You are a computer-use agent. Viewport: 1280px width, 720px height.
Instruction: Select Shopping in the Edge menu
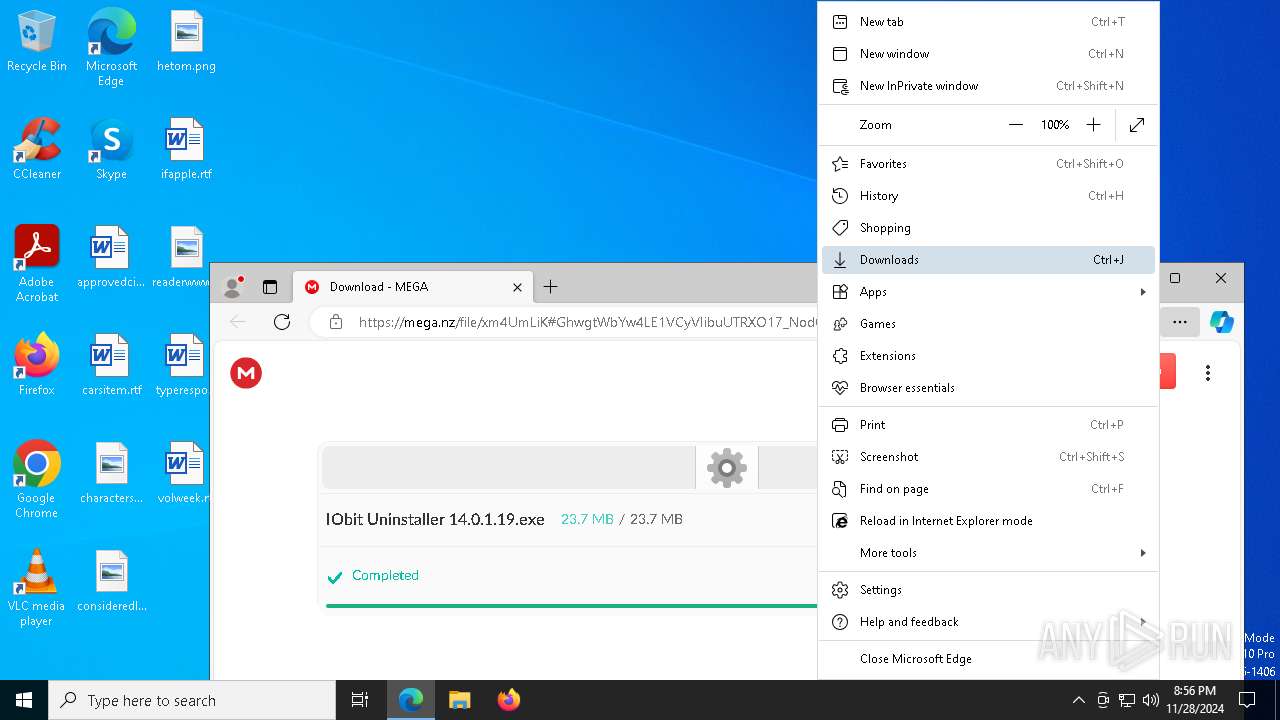[x=988, y=228]
